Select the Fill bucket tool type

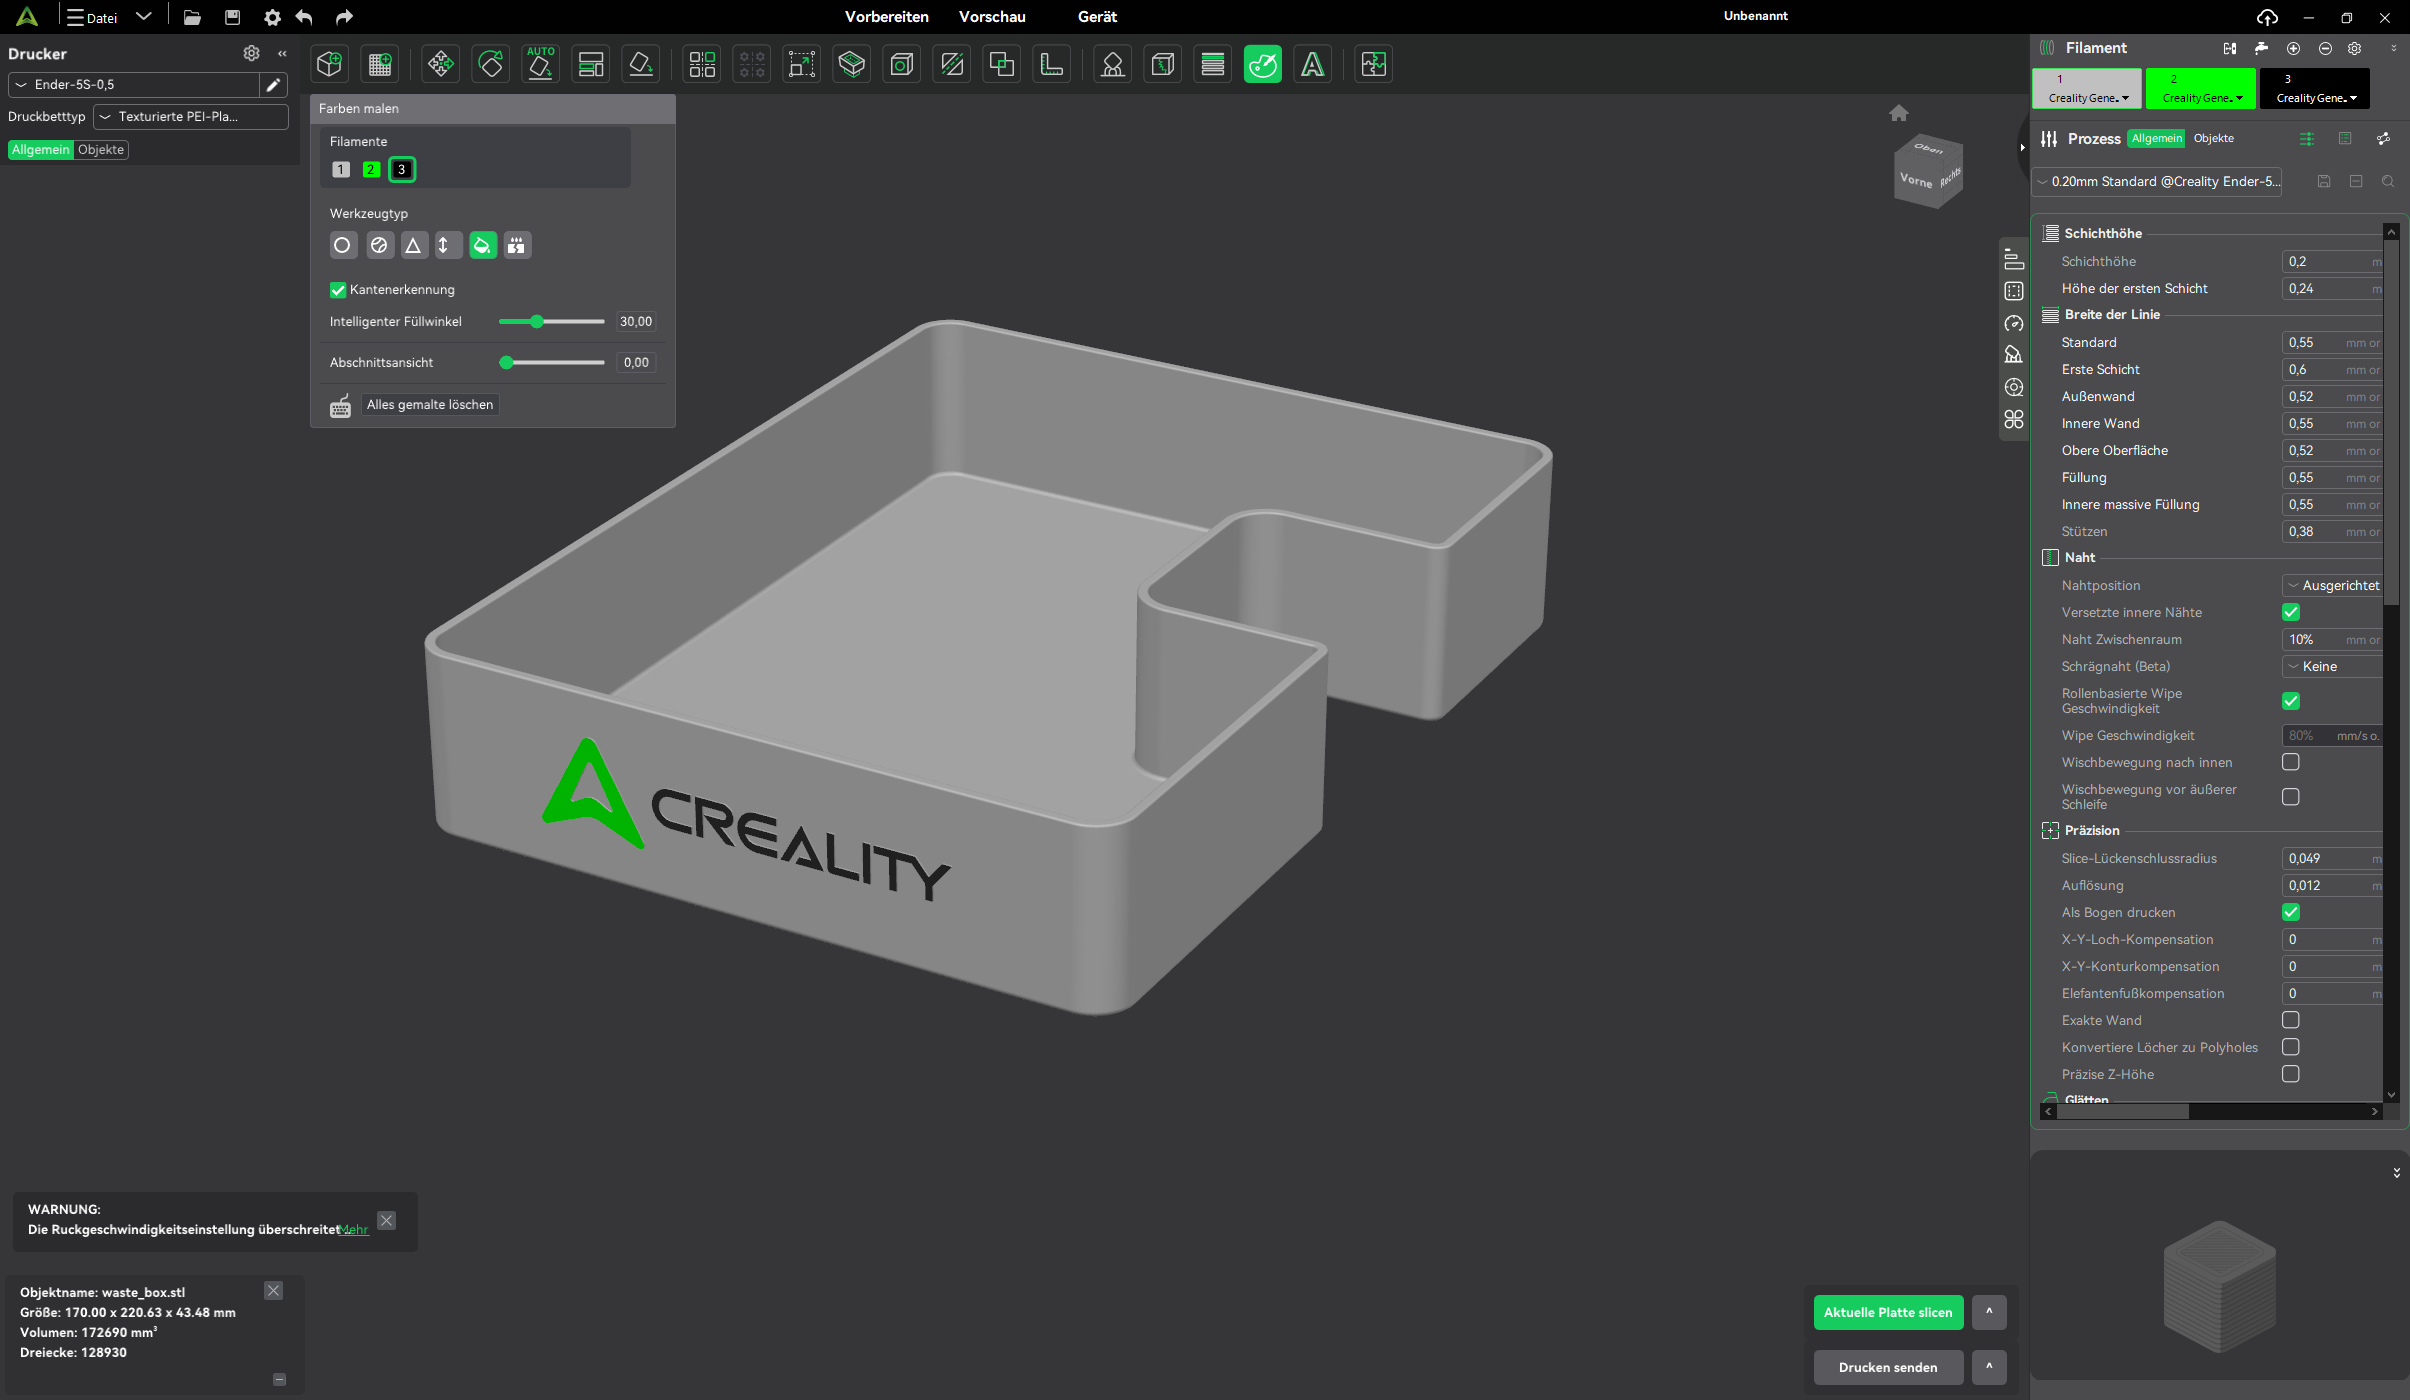(x=483, y=245)
